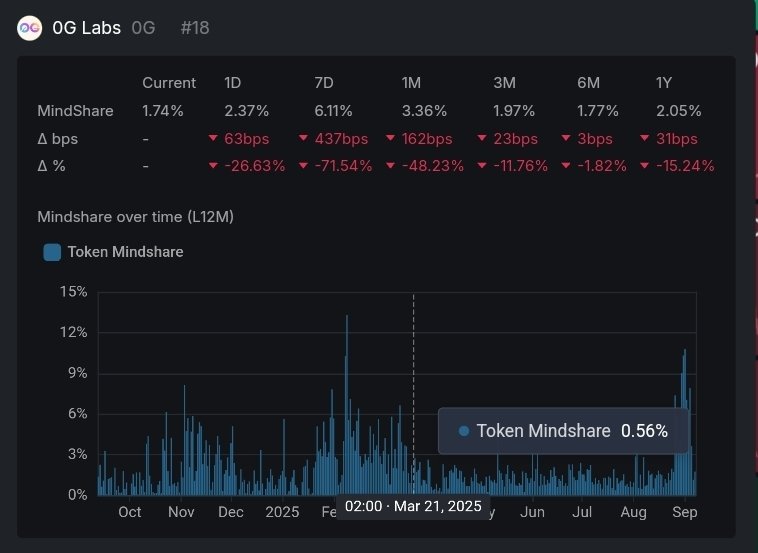This screenshot has height=553, width=758.
Task: Click the Mindshare over time (L12M) heading
Action: 135,217
